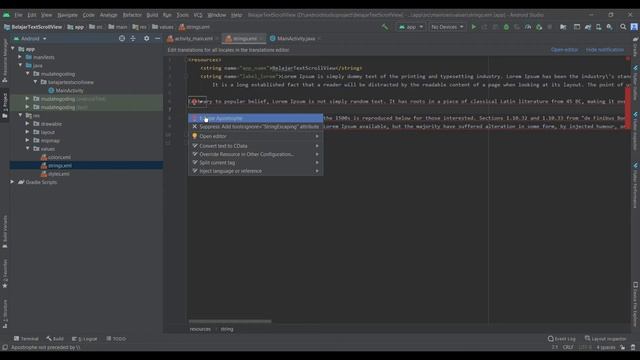The height and width of the screenshot is (360, 640).
Task: Click the Open editor notification link
Action: (564, 50)
